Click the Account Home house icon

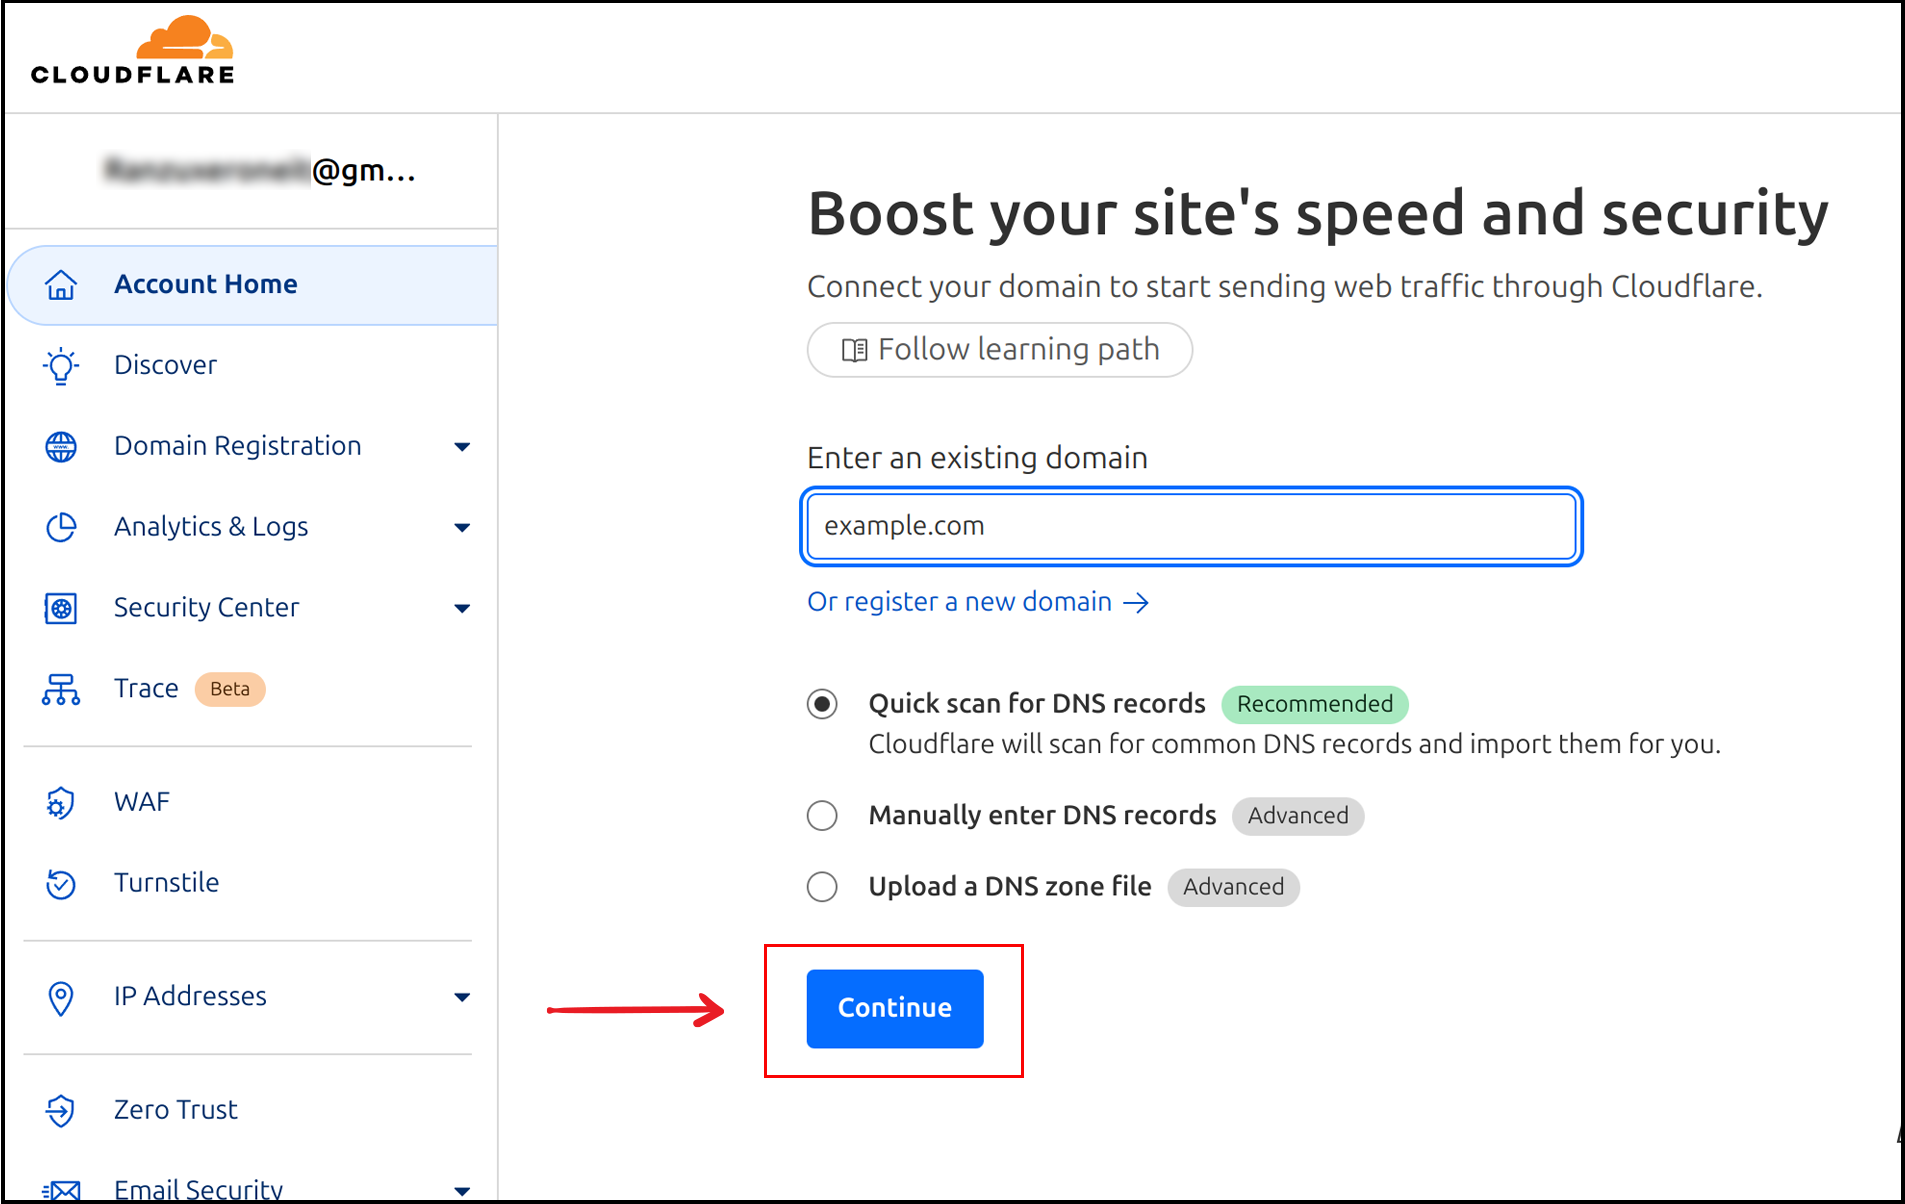point(61,285)
